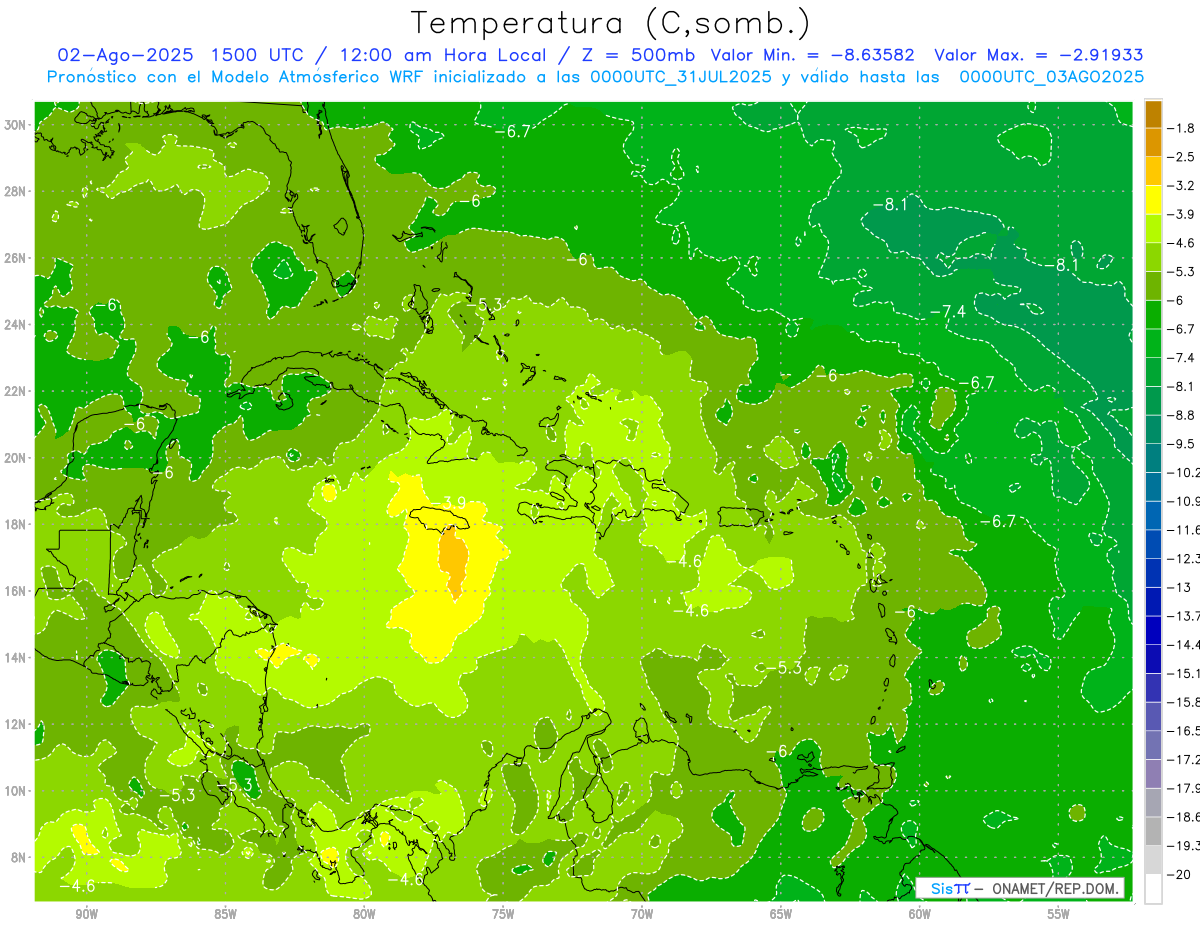Click the '70W' longitude axis label
This screenshot has height=927, width=1200.
(642, 914)
